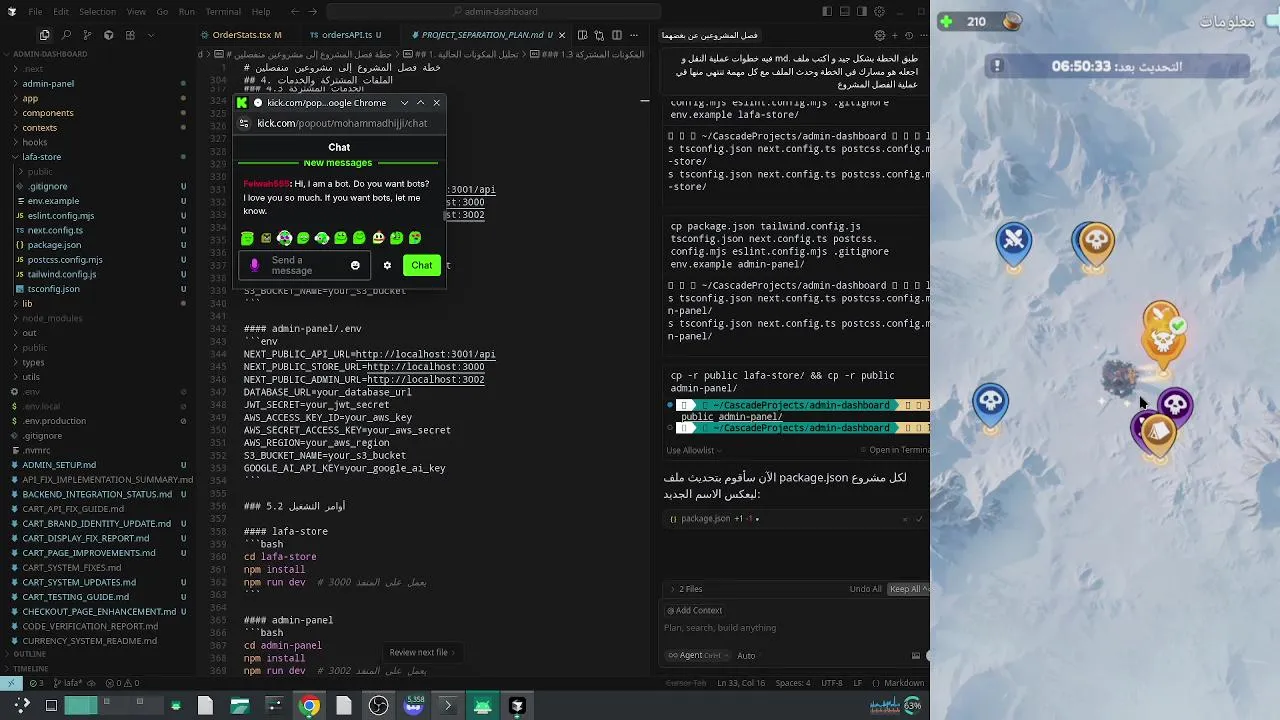Image resolution: width=1280 pixels, height=720 pixels.
Task: Open tailwind.config.js in the explorer
Action: [62, 274]
